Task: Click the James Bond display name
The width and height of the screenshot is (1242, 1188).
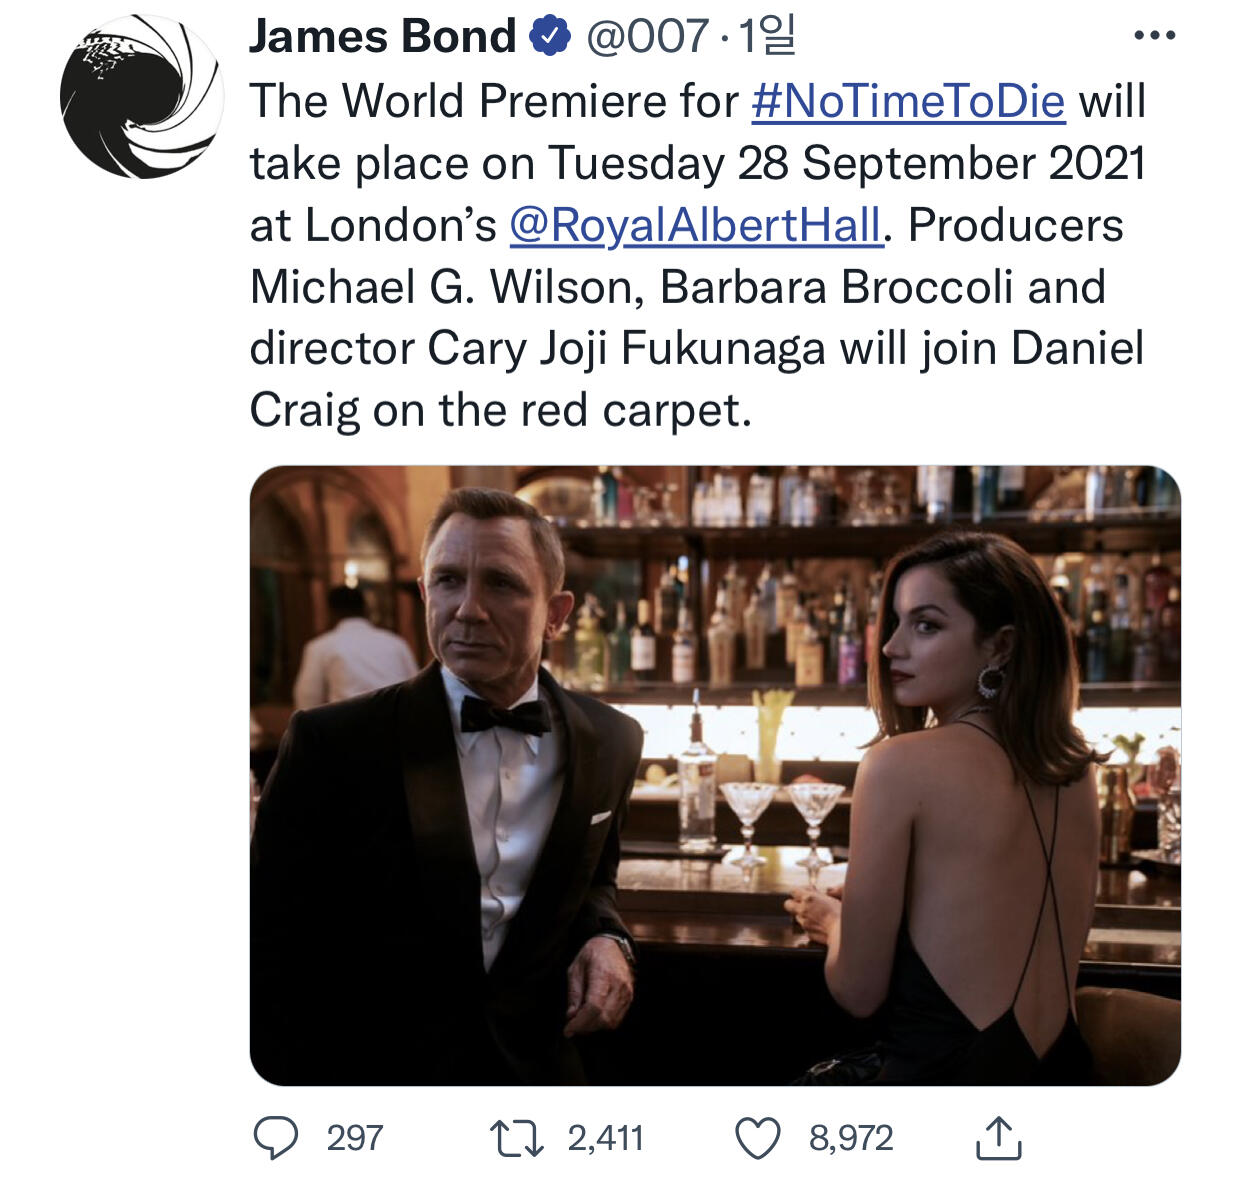Action: (382, 37)
